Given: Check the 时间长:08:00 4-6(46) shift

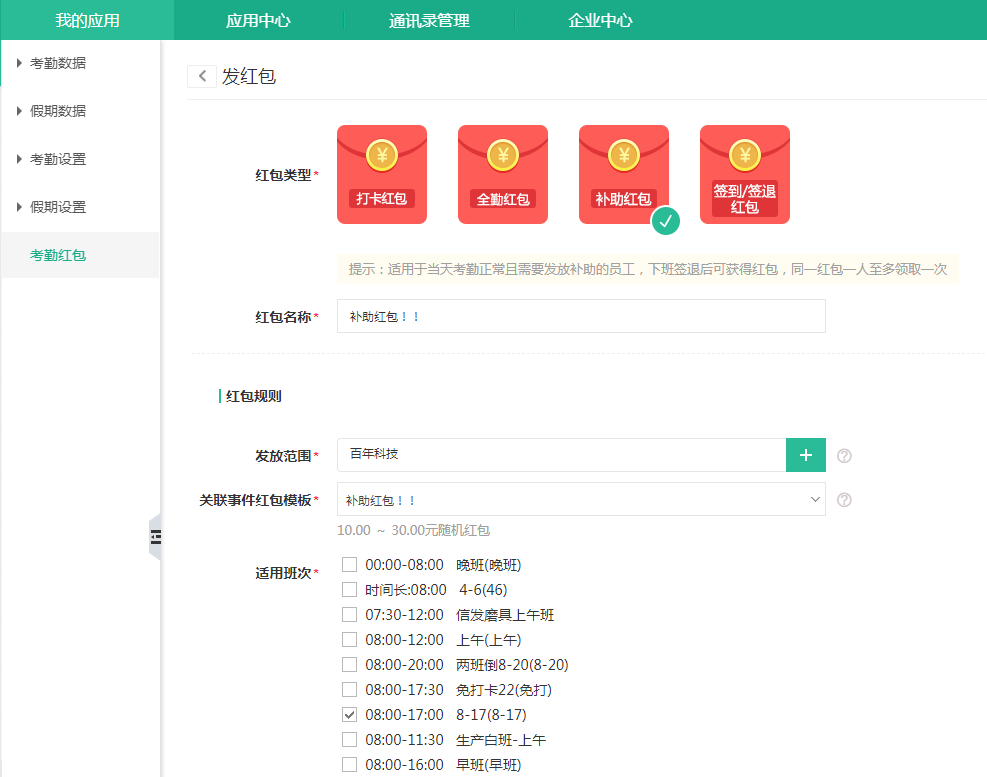Looking at the screenshot, I should [349, 589].
